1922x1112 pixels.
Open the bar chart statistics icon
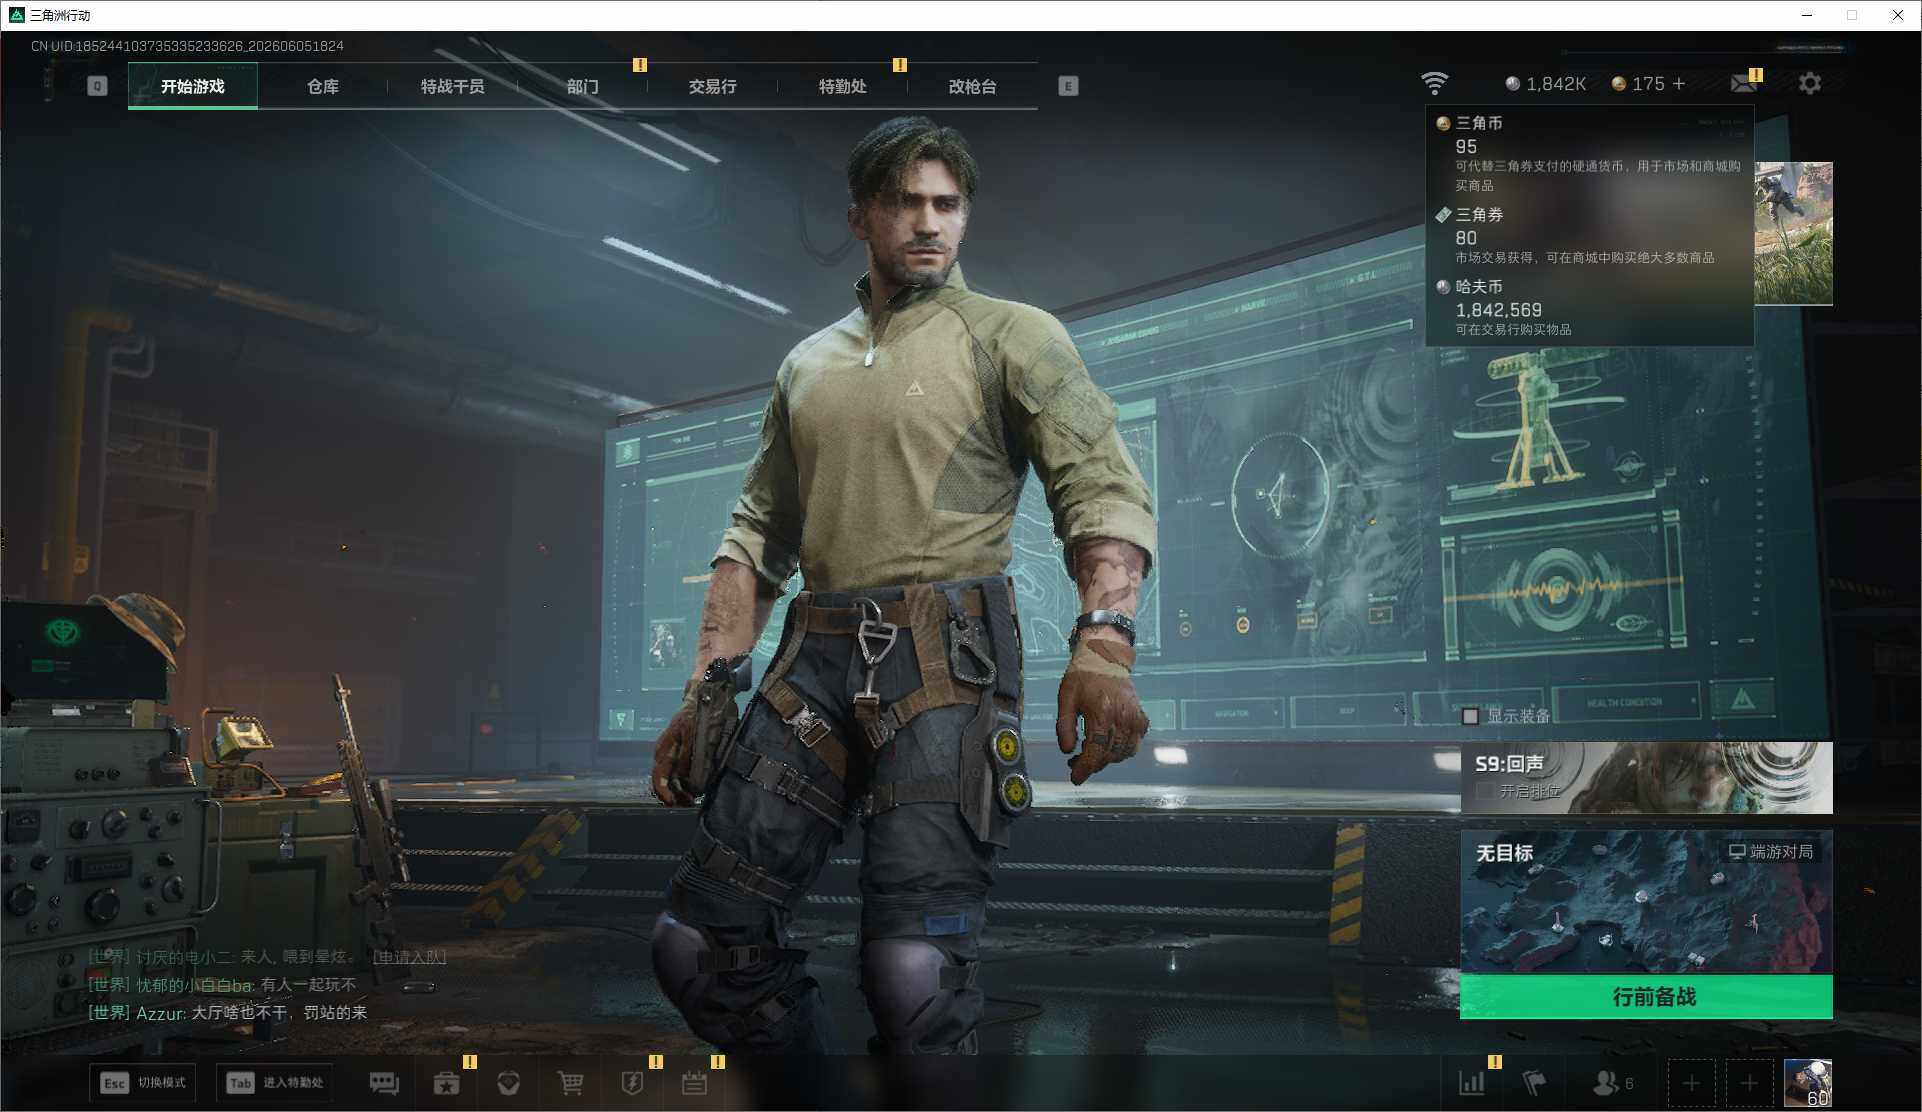coord(1472,1083)
